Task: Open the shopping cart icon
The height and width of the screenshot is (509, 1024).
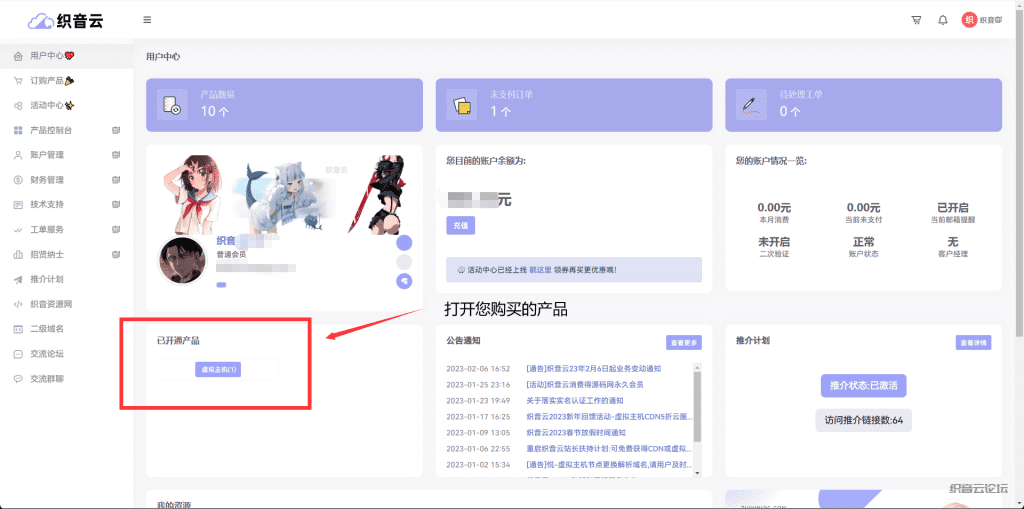Action: coord(916,20)
